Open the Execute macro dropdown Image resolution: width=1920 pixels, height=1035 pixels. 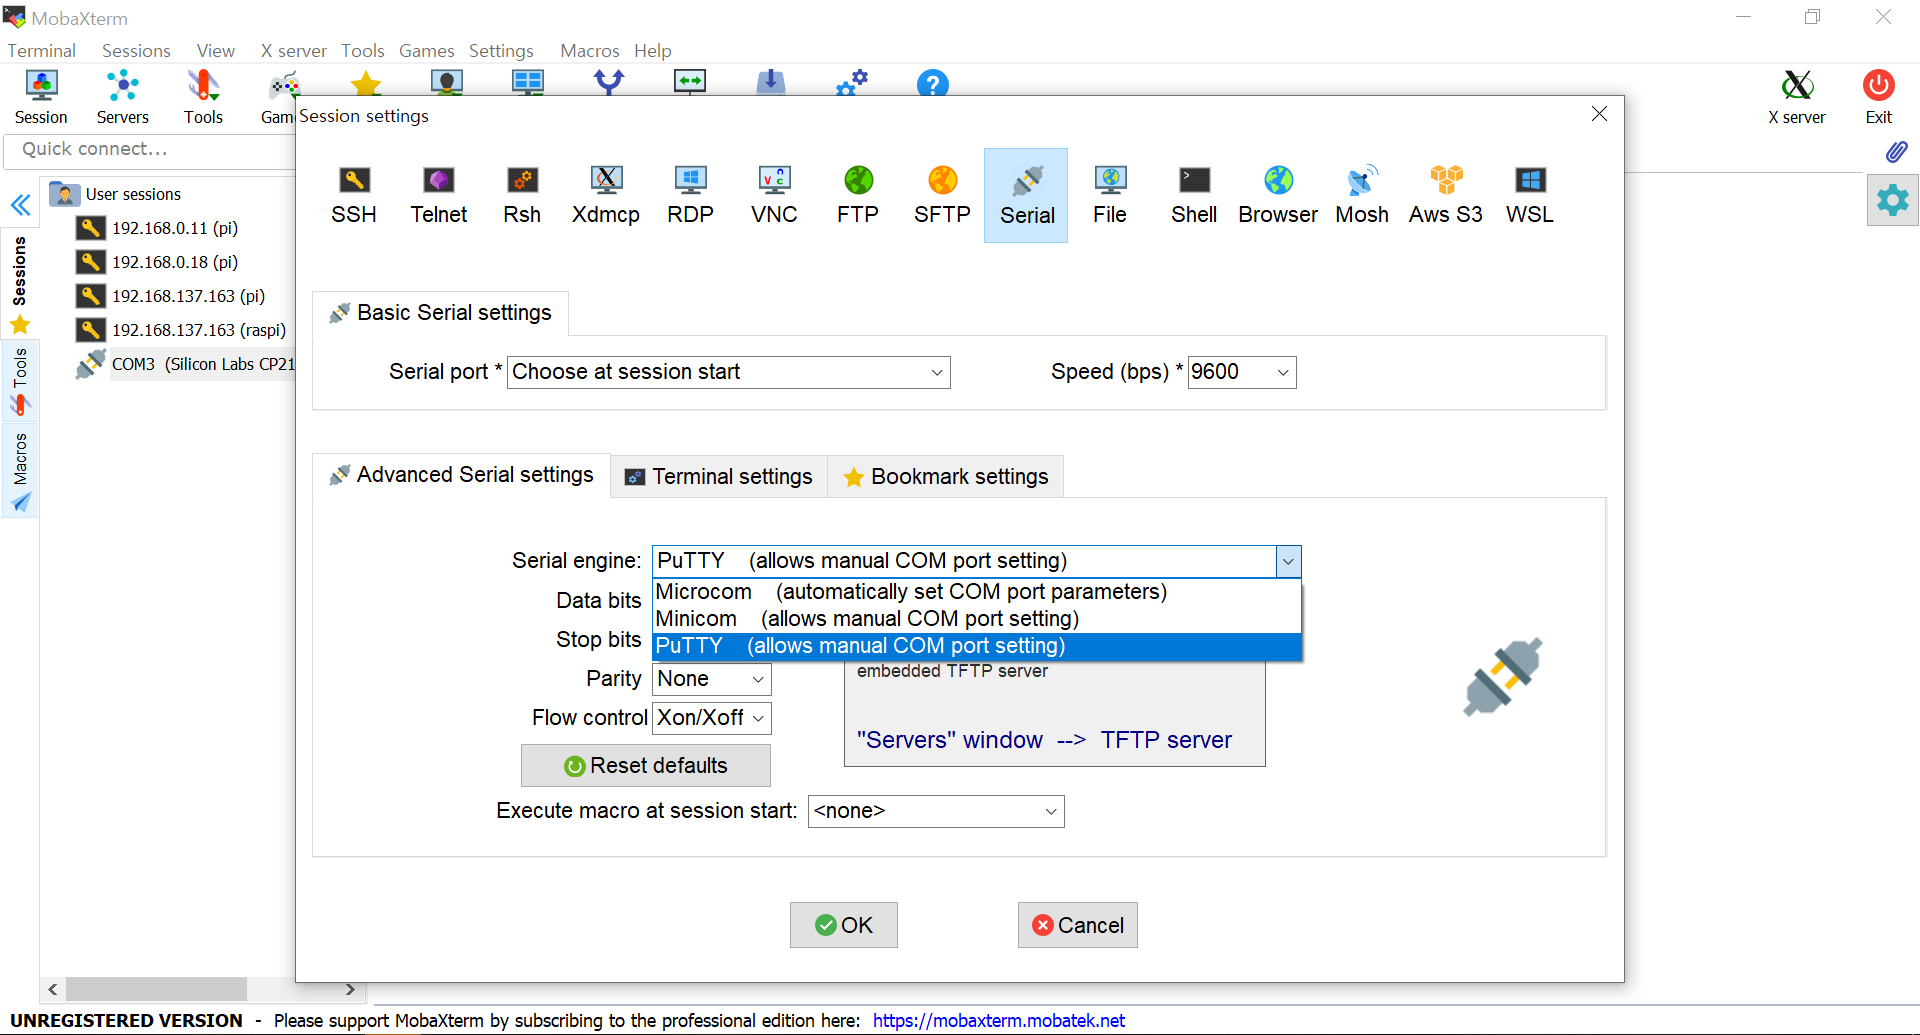pyautogui.click(x=936, y=811)
